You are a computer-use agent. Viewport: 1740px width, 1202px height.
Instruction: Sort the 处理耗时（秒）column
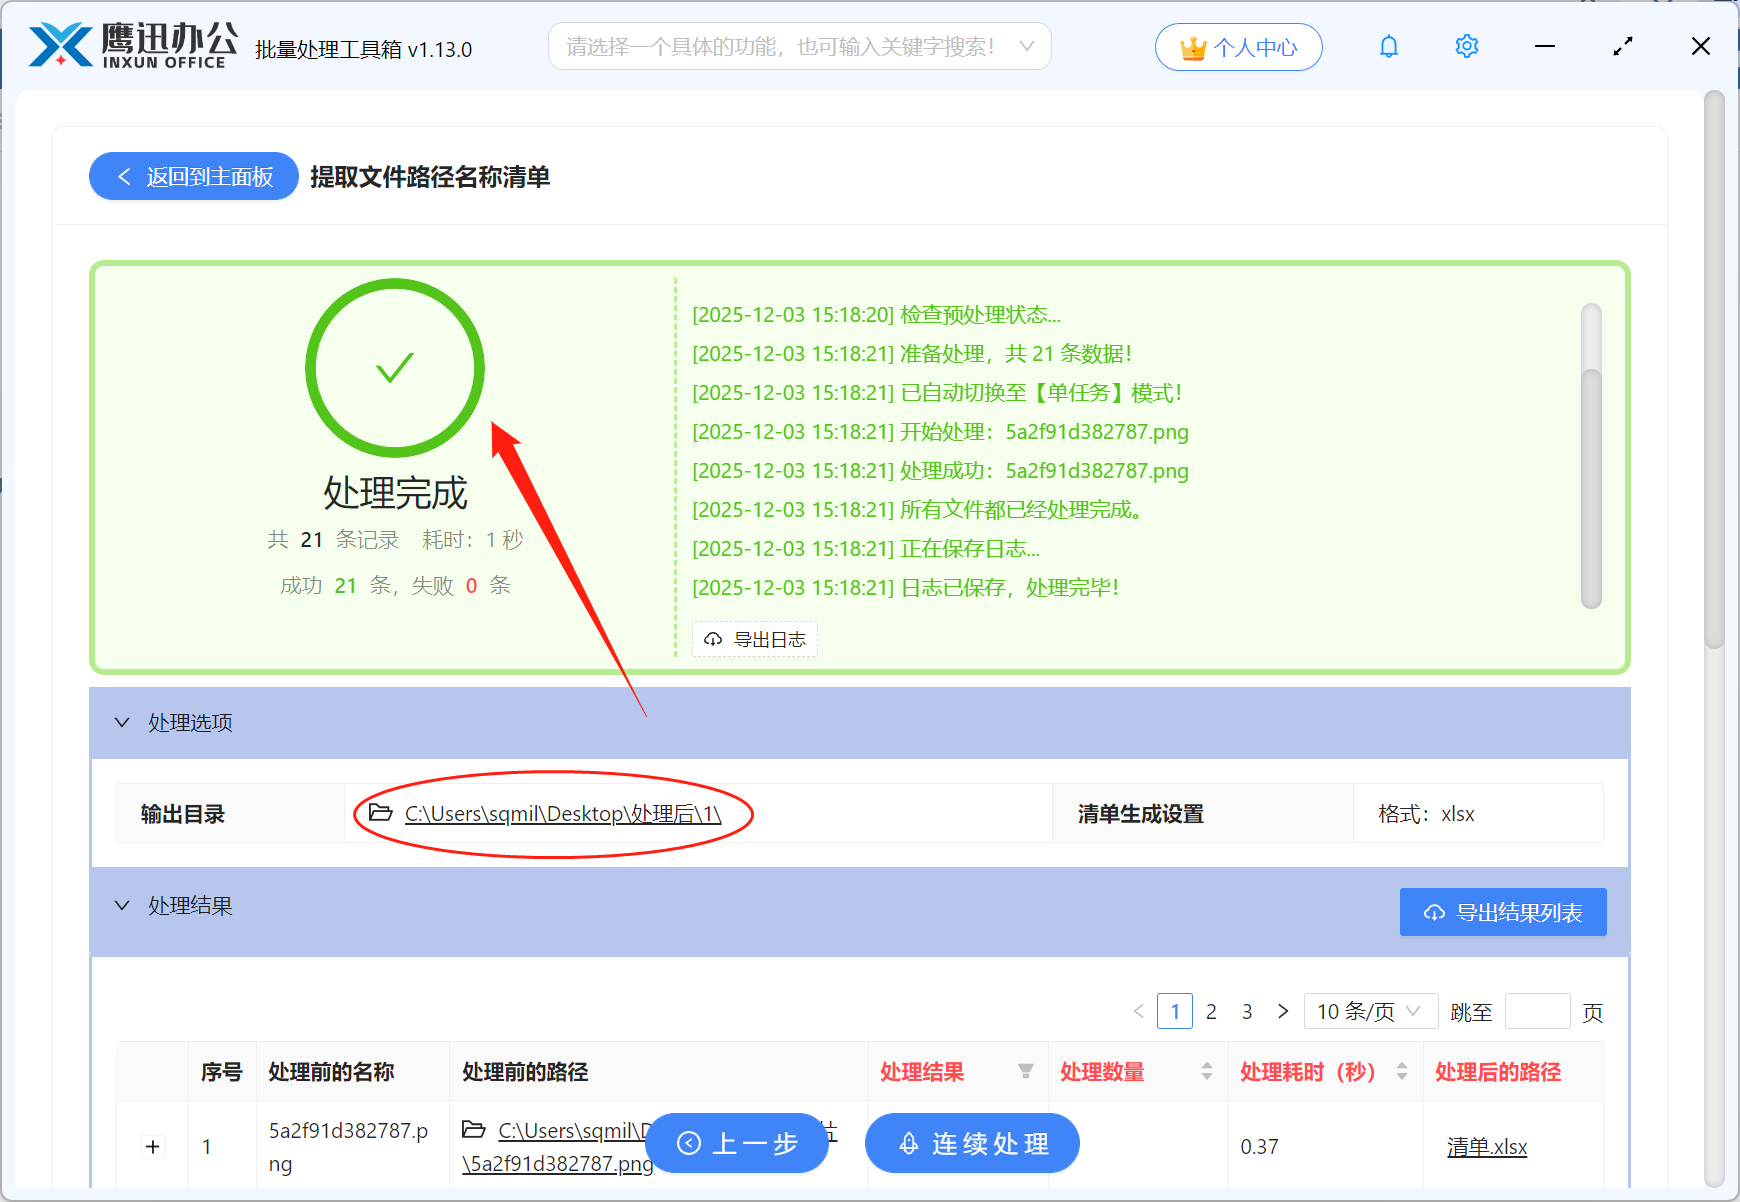click(x=1403, y=1071)
